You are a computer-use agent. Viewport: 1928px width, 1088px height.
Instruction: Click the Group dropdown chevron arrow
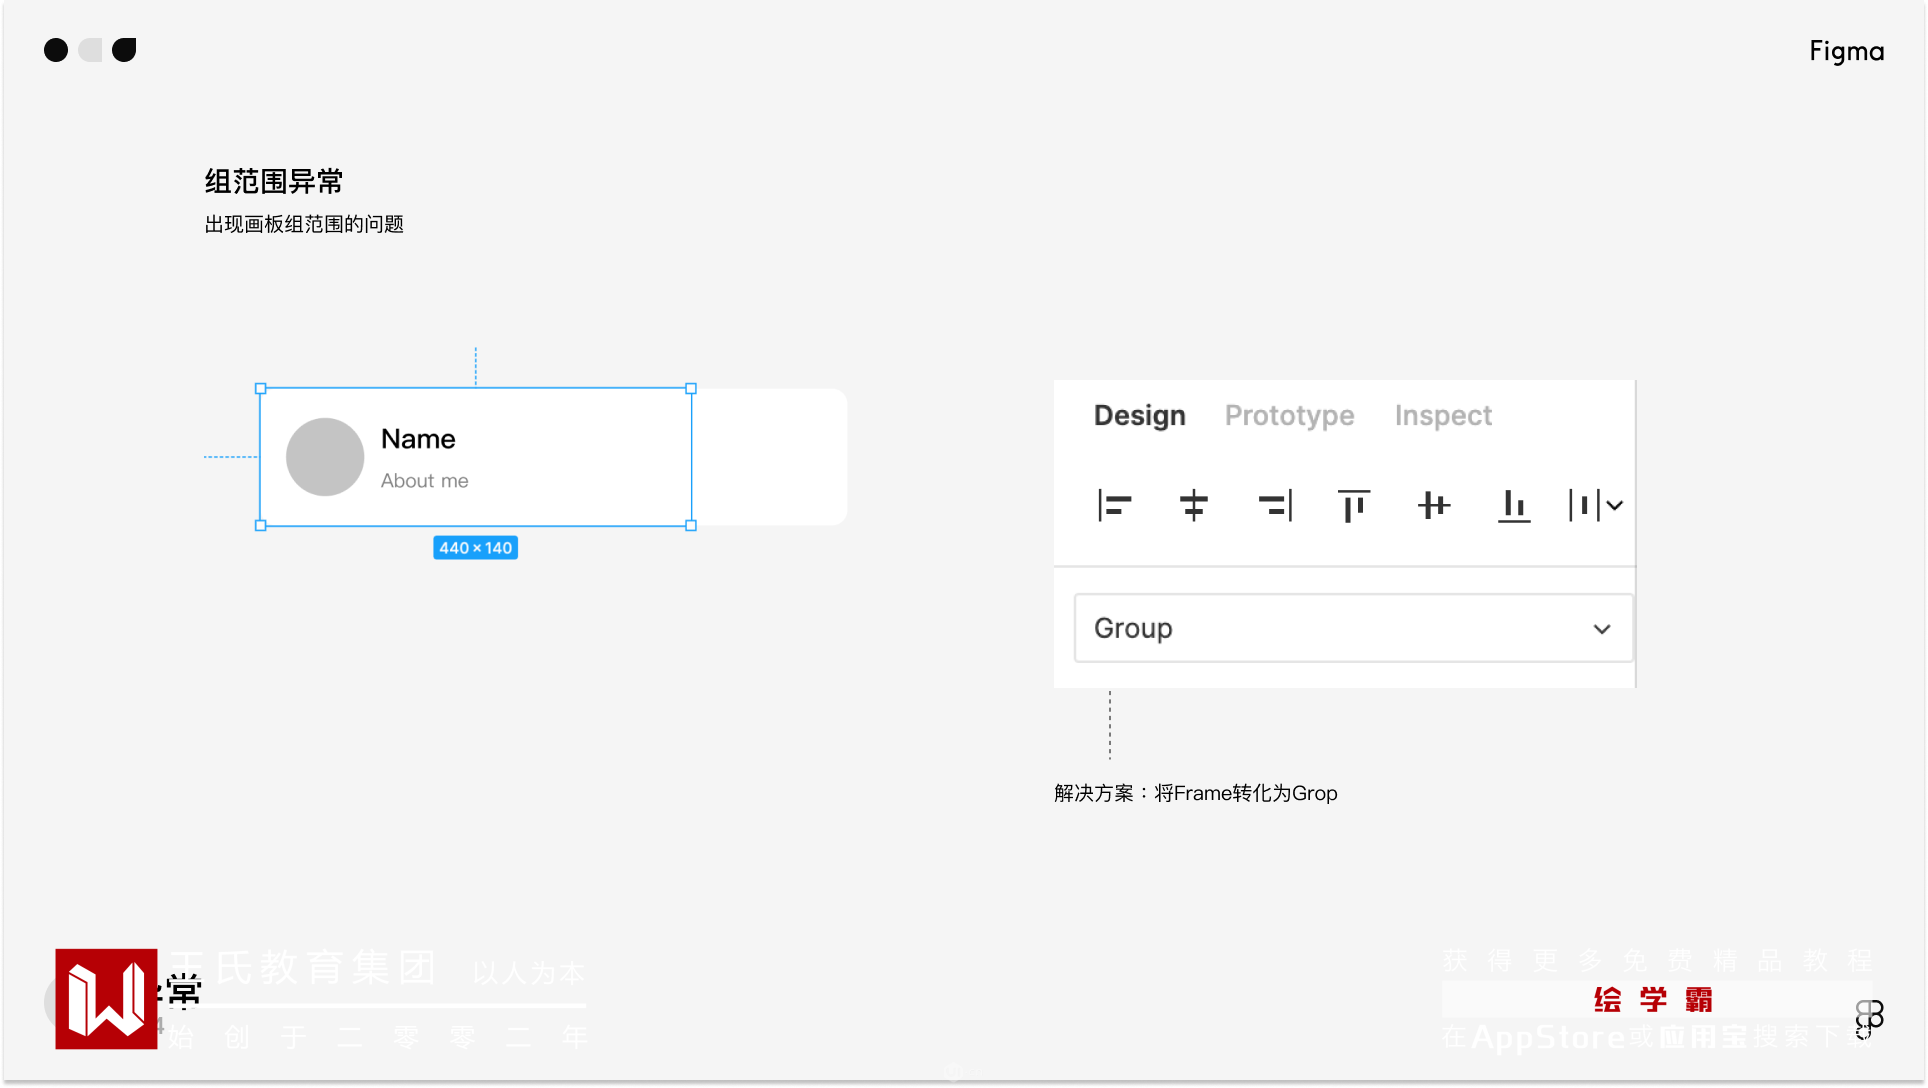1602,629
